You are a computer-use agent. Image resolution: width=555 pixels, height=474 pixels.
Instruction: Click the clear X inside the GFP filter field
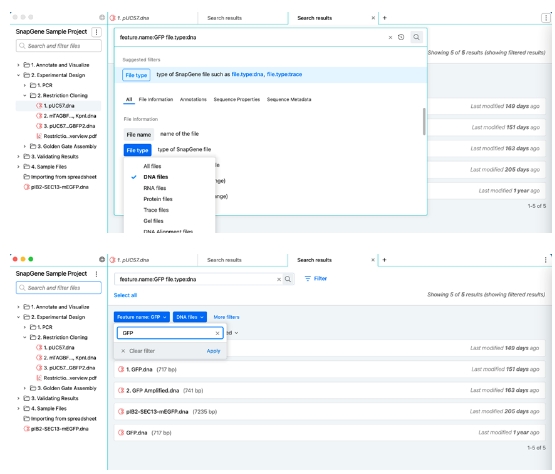point(217,333)
